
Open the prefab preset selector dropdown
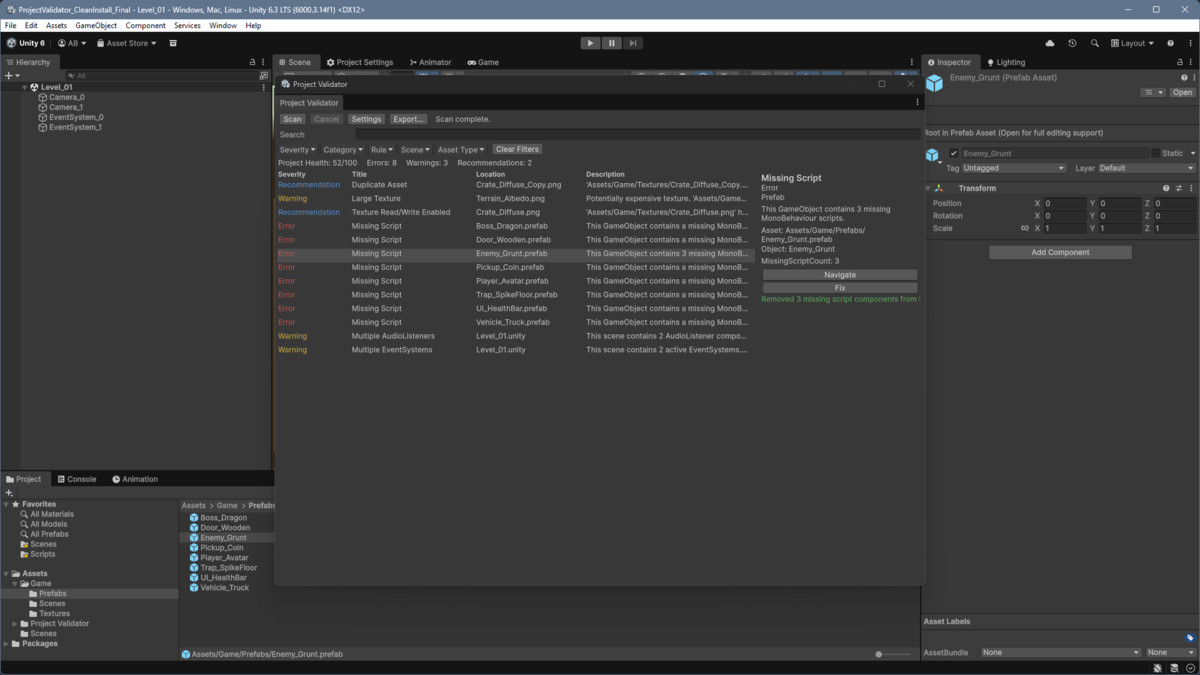point(1153,92)
